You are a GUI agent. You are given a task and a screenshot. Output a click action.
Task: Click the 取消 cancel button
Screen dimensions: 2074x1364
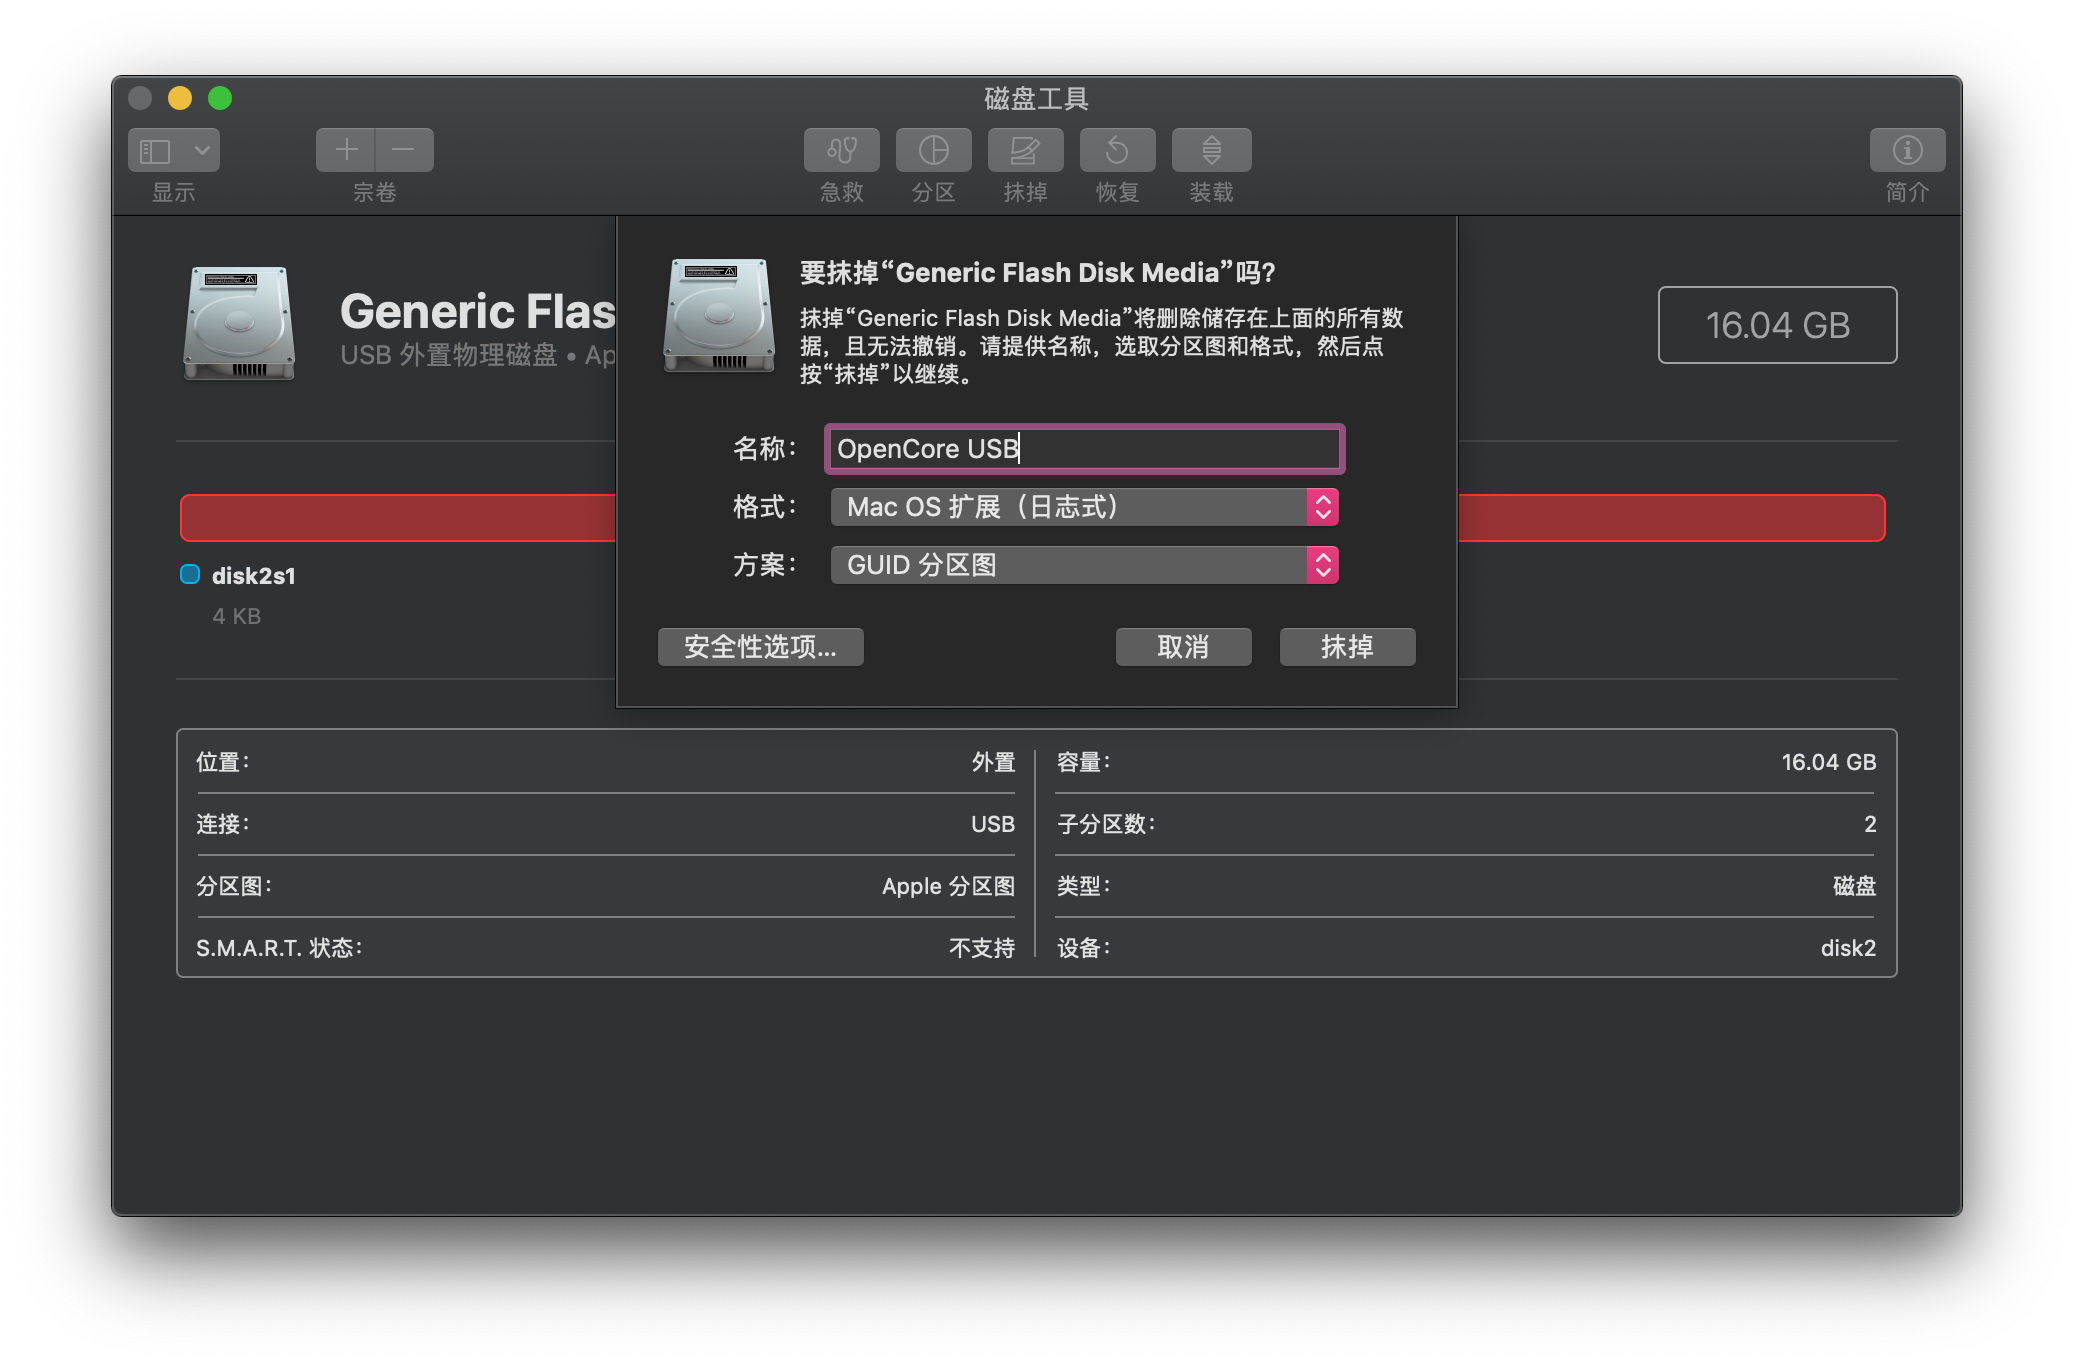[x=1183, y=647]
